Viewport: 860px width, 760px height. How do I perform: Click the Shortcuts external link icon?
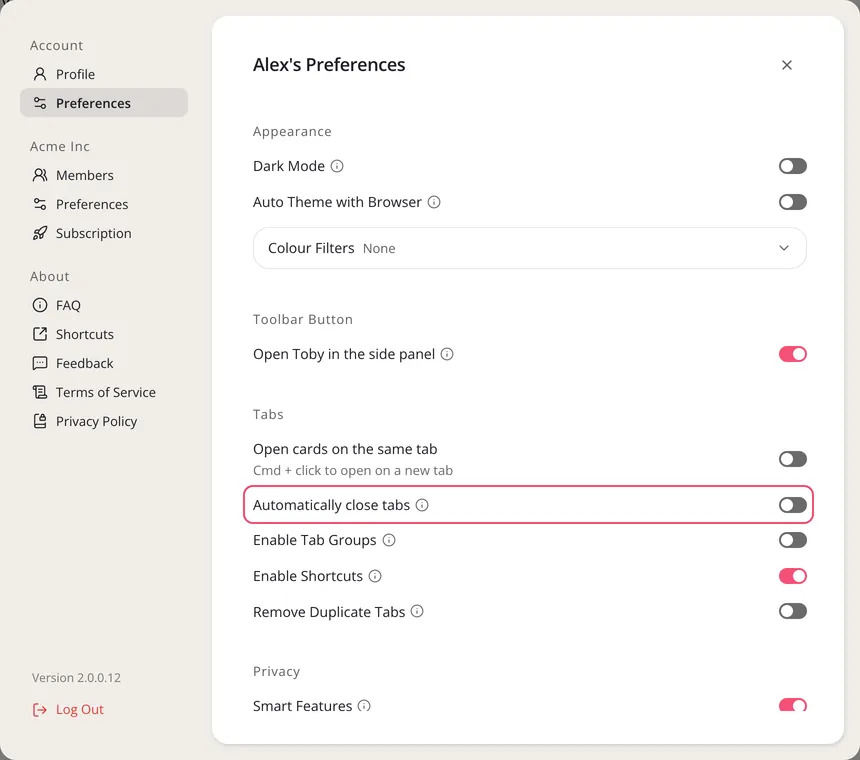pos(39,334)
